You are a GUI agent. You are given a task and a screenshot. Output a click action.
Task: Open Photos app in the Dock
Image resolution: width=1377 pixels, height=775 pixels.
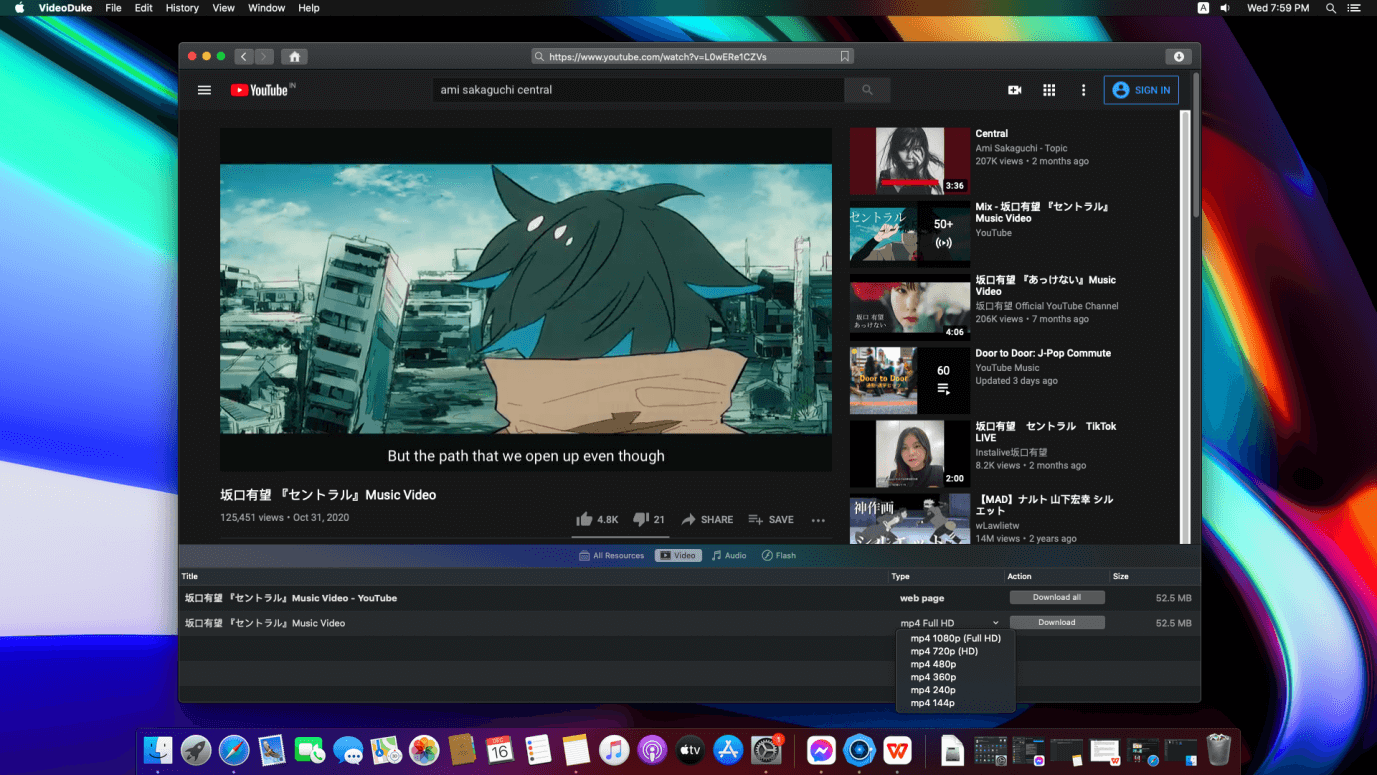point(424,750)
